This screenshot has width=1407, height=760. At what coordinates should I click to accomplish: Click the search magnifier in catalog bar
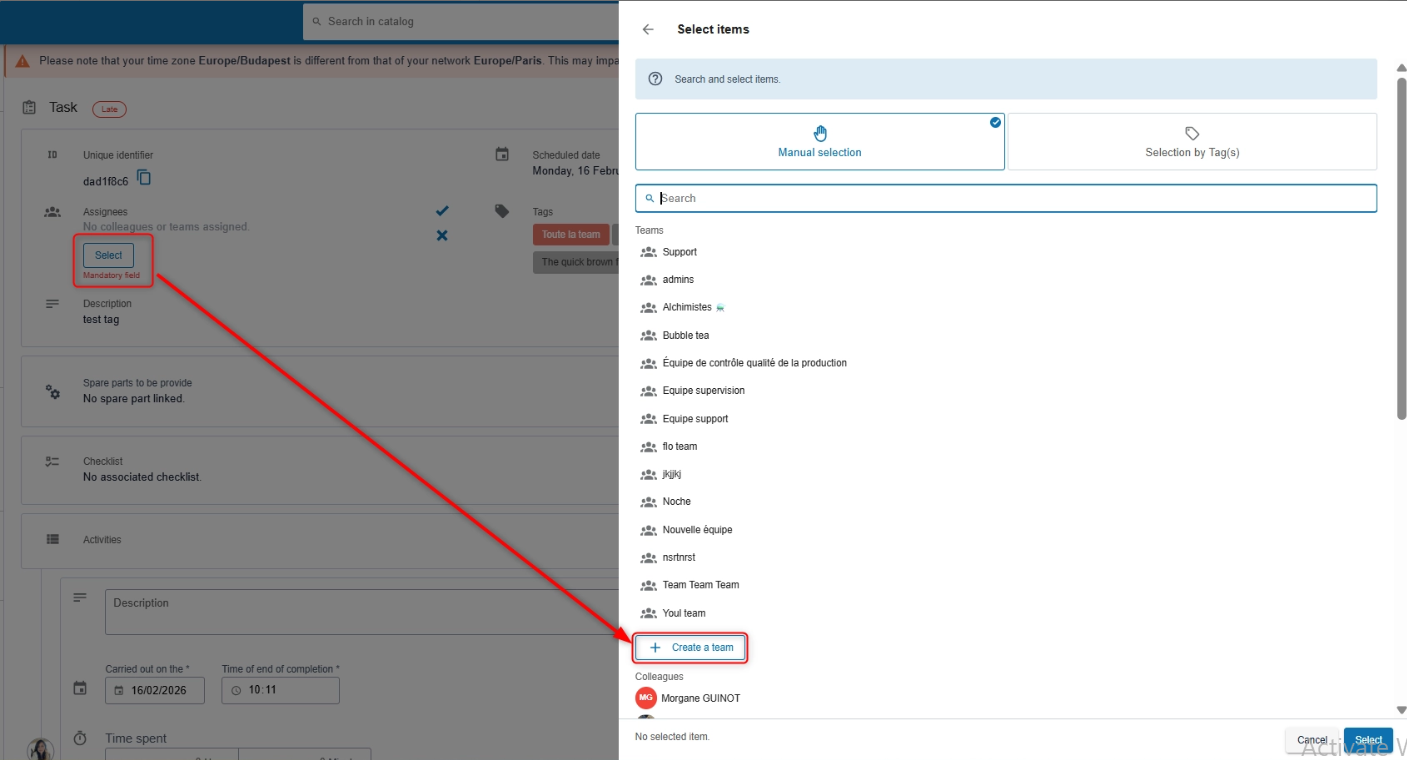click(x=317, y=21)
